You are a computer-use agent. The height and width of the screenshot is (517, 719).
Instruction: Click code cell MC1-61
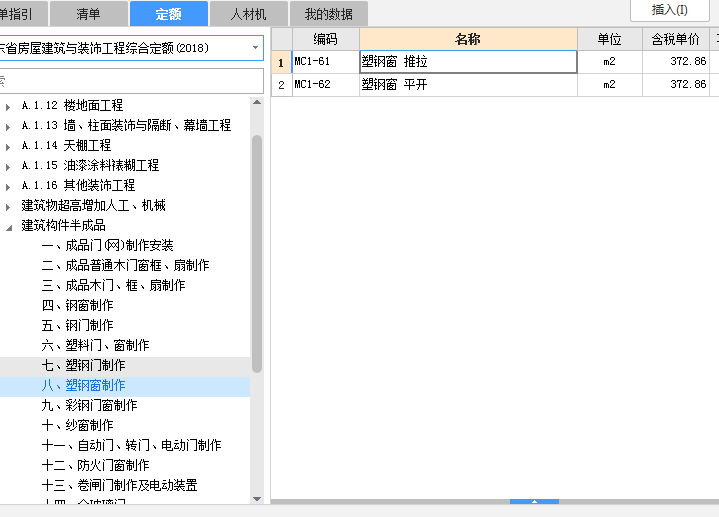326,62
